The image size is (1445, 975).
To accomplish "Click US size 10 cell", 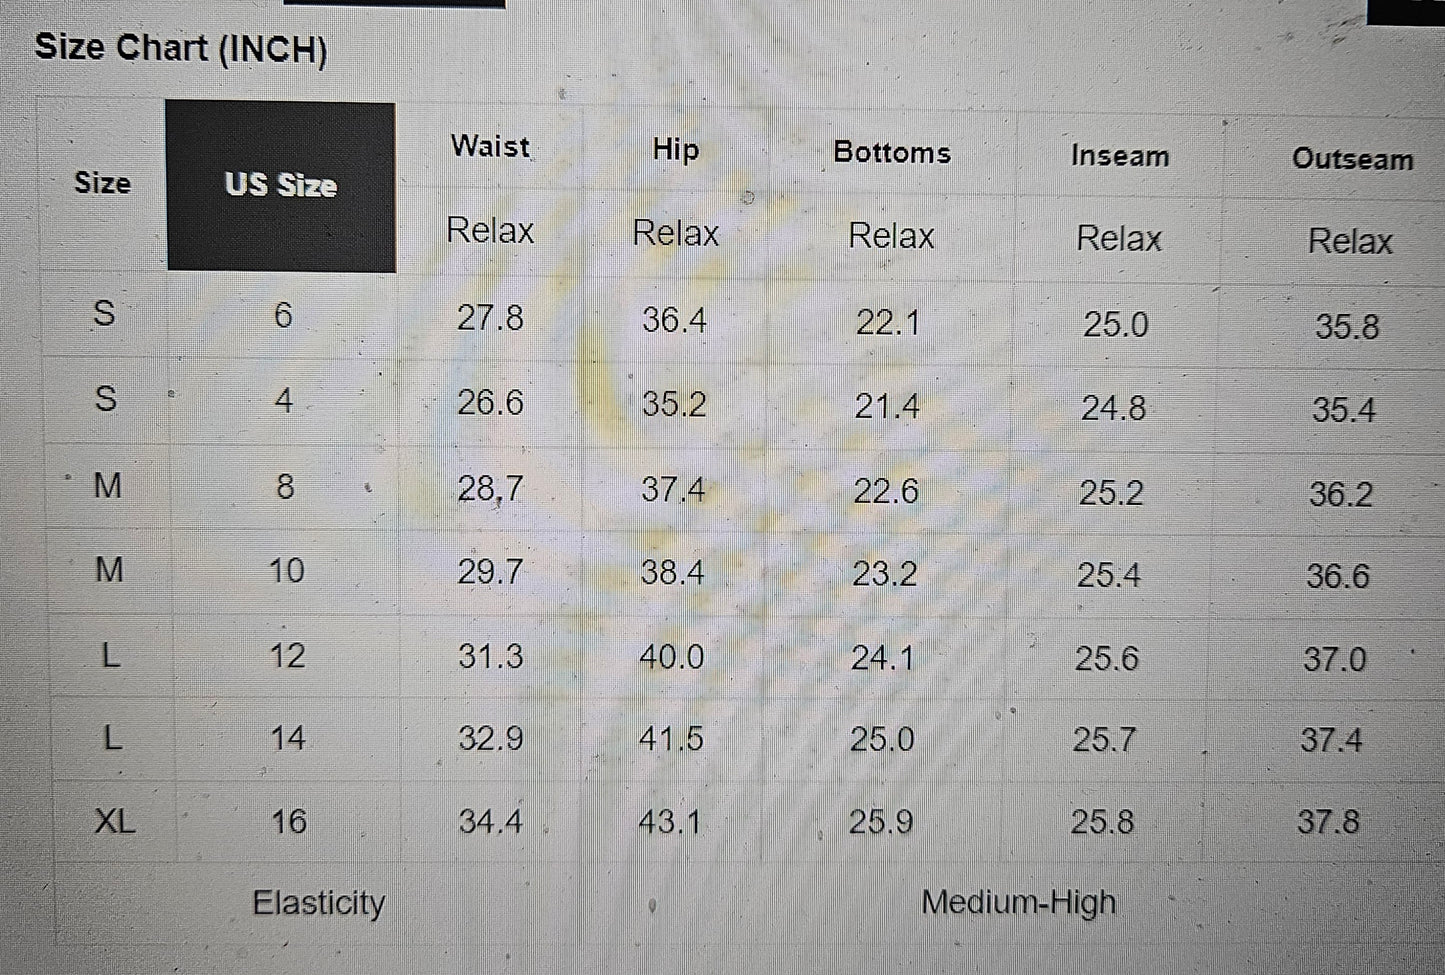I will click(x=286, y=571).
